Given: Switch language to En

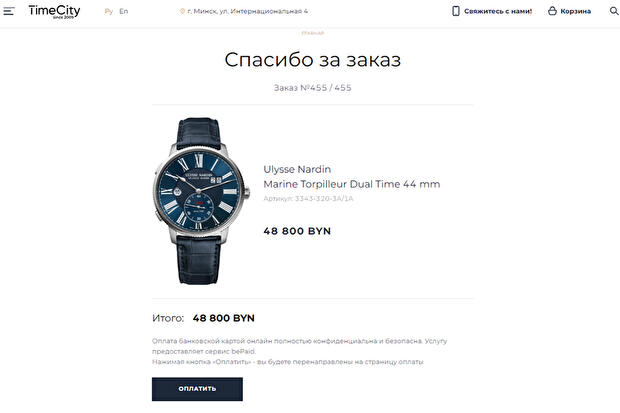Looking at the screenshot, I should click(x=124, y=11).
